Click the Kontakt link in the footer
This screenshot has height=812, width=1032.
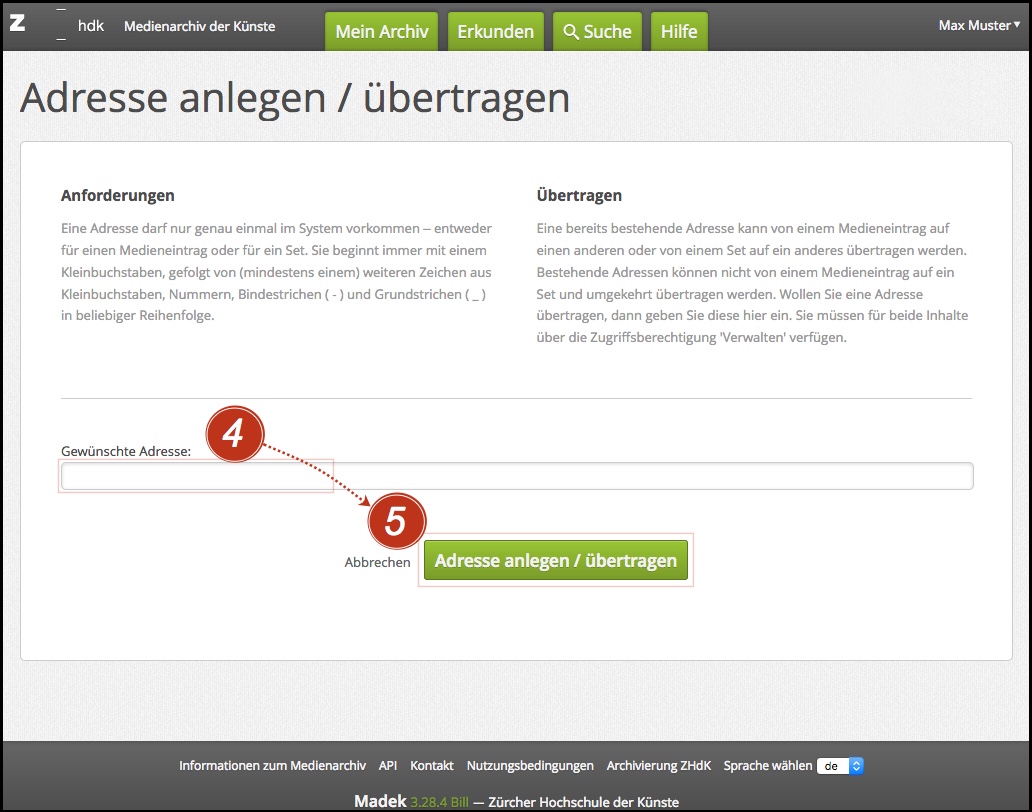tap(431, 766)
